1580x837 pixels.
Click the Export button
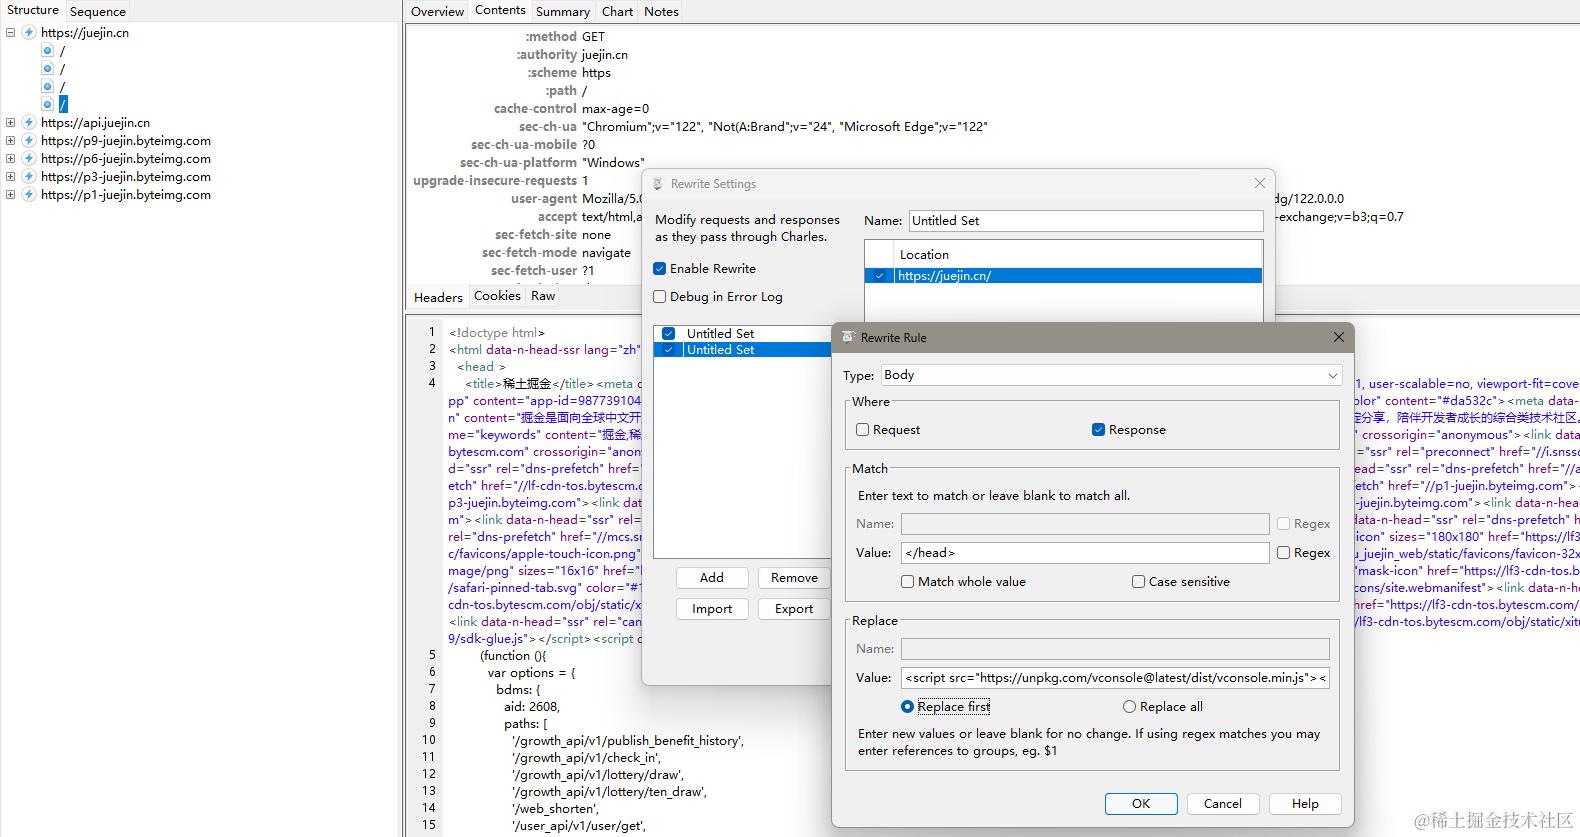coord(794,609)
